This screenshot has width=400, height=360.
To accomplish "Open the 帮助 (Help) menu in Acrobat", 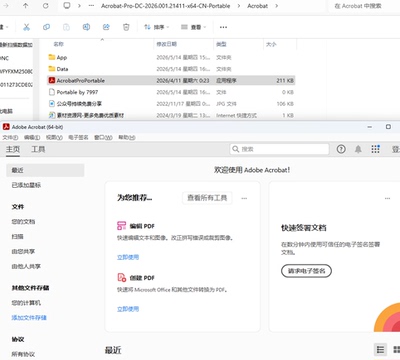I will tap(127, 137).
